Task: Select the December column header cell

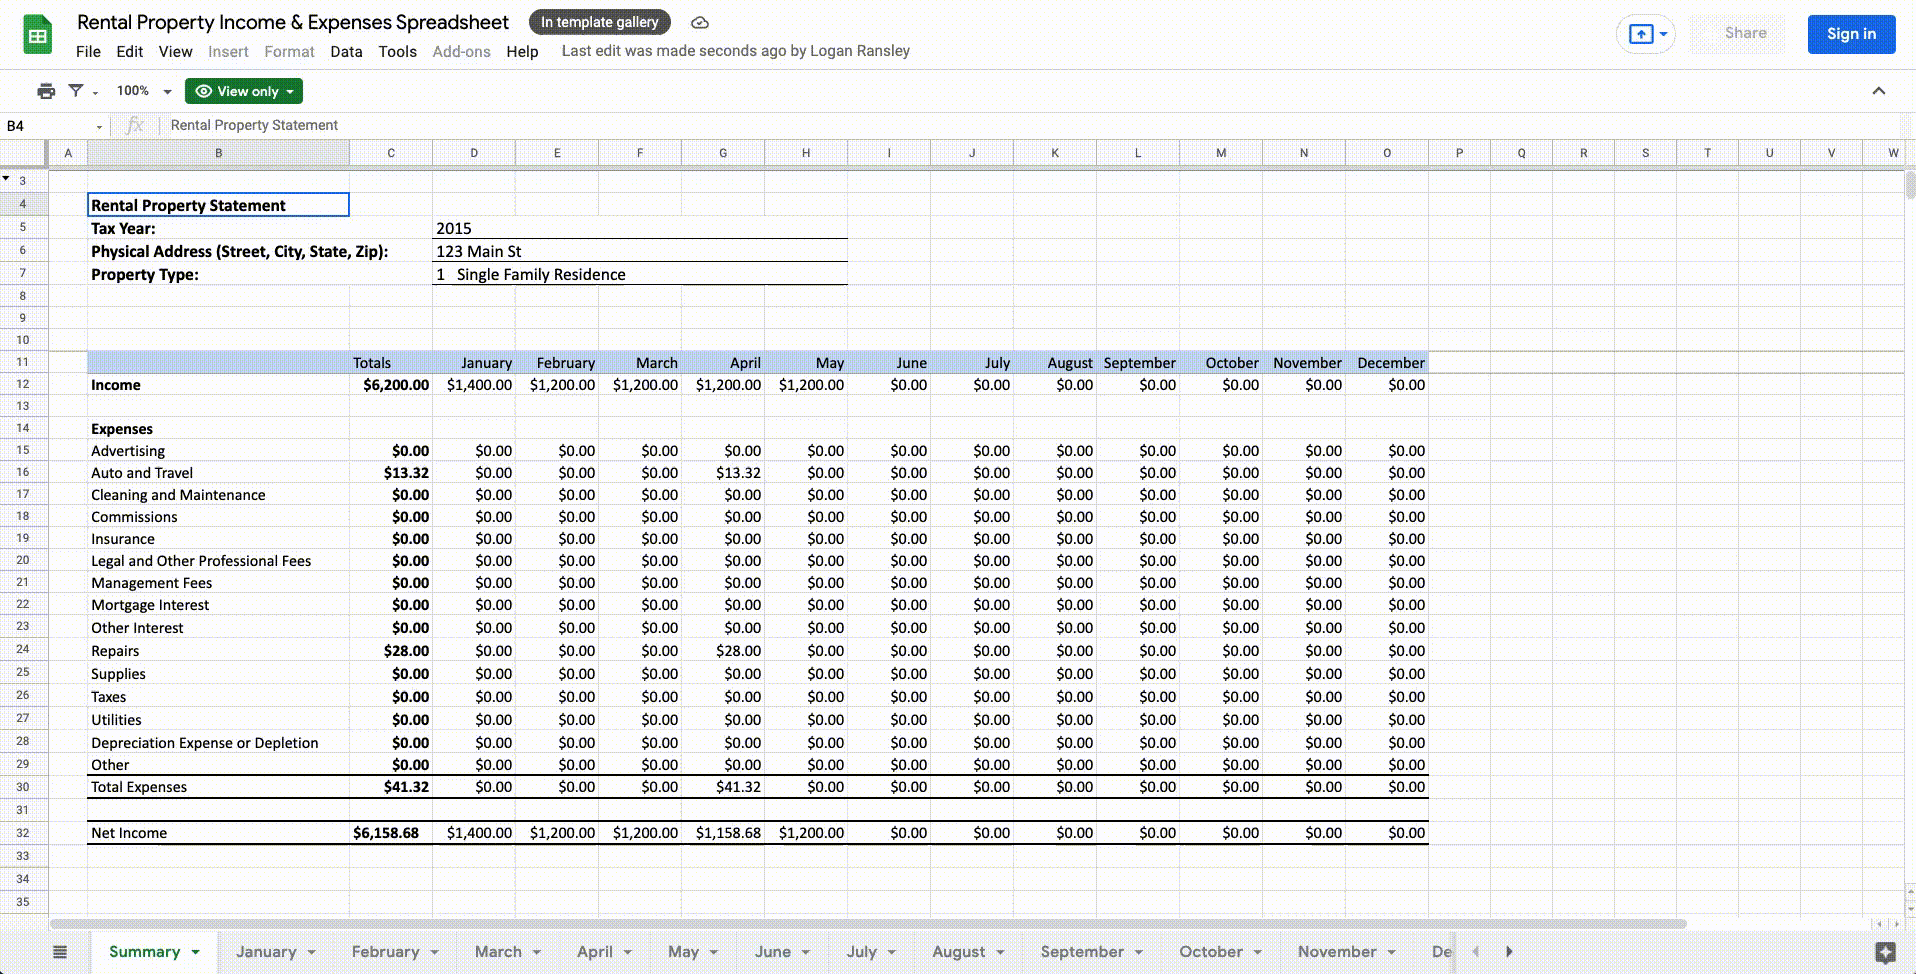Action: point(1387,363)
